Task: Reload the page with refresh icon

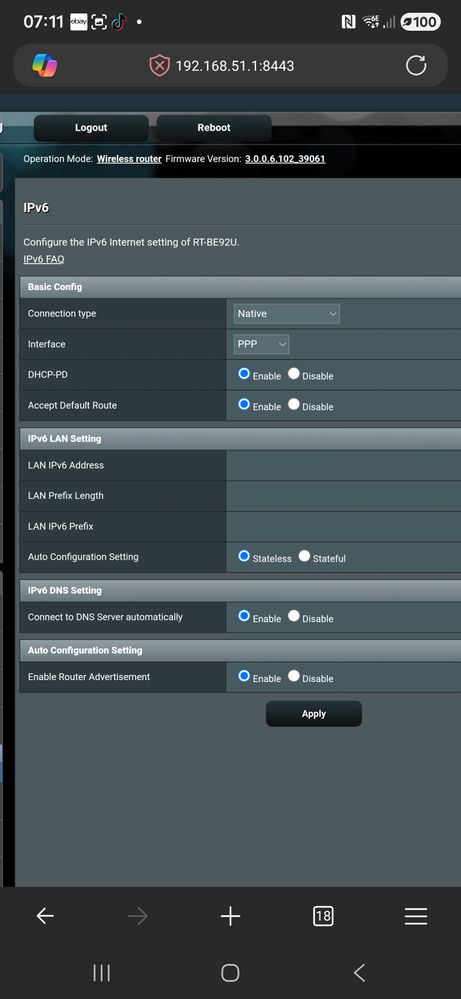Action: 416,65
